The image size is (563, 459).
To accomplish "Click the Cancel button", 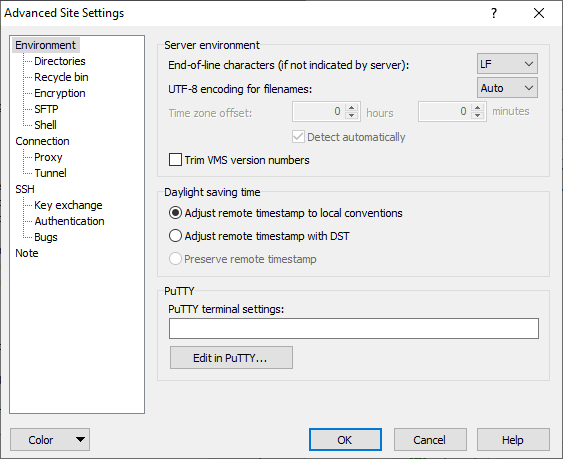I will tap(430, 439).
